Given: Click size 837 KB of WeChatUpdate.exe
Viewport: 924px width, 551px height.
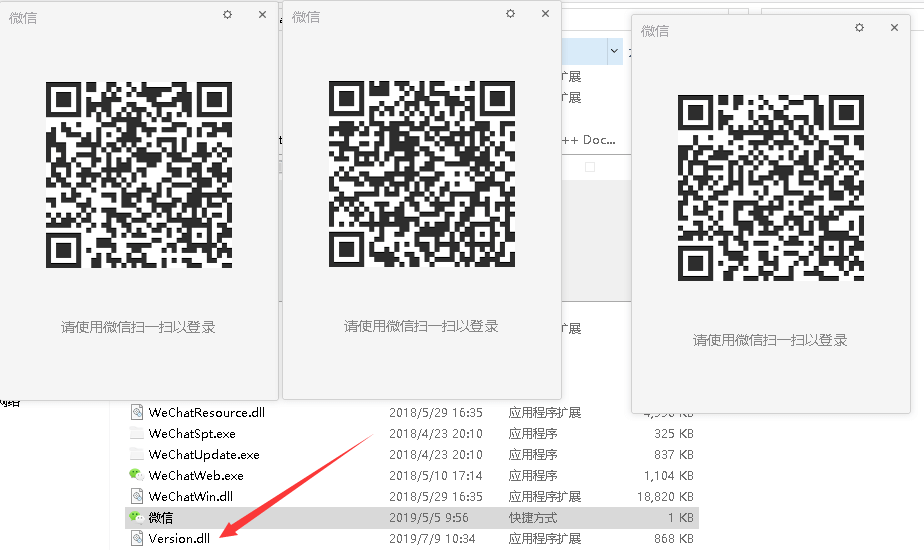Looking at the screenshot, I should tap(674, 455).
